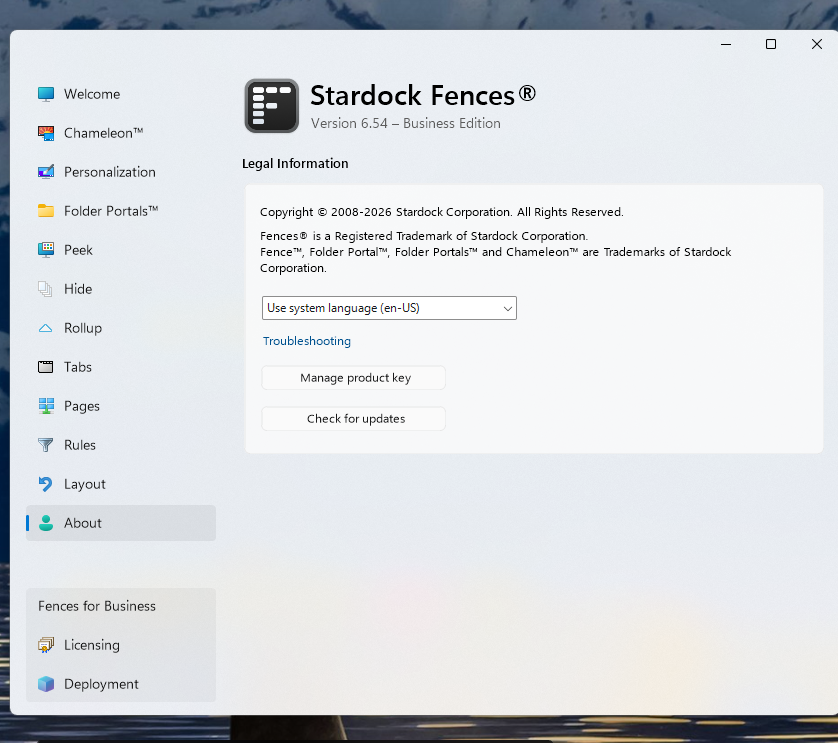
Task: Click the 'Fences for Business' heading
Action: coord(97,606)
